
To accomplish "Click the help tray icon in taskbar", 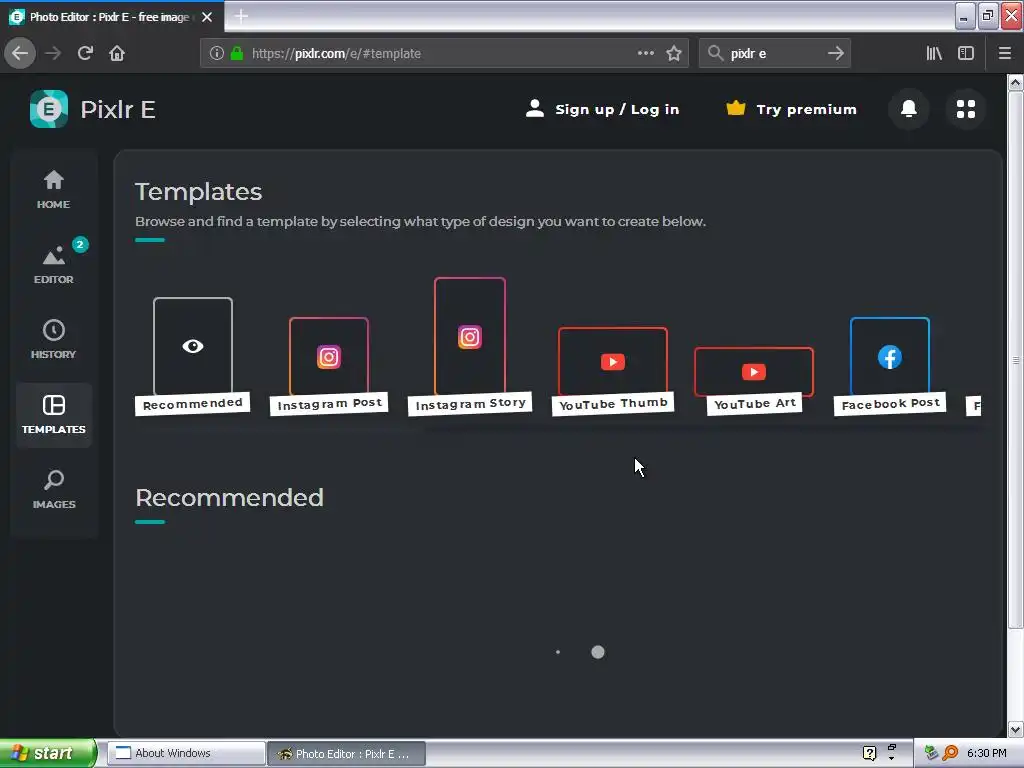I will 869,753.
